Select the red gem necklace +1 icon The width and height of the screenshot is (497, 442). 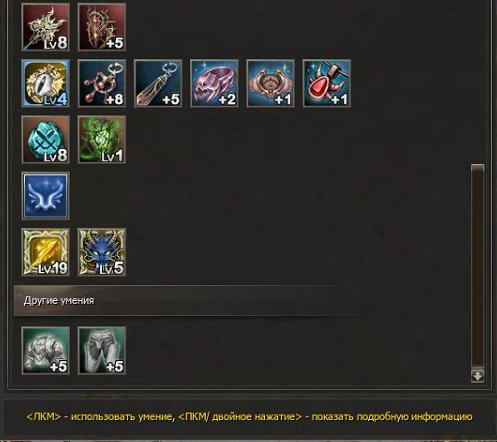coord(327,83)
